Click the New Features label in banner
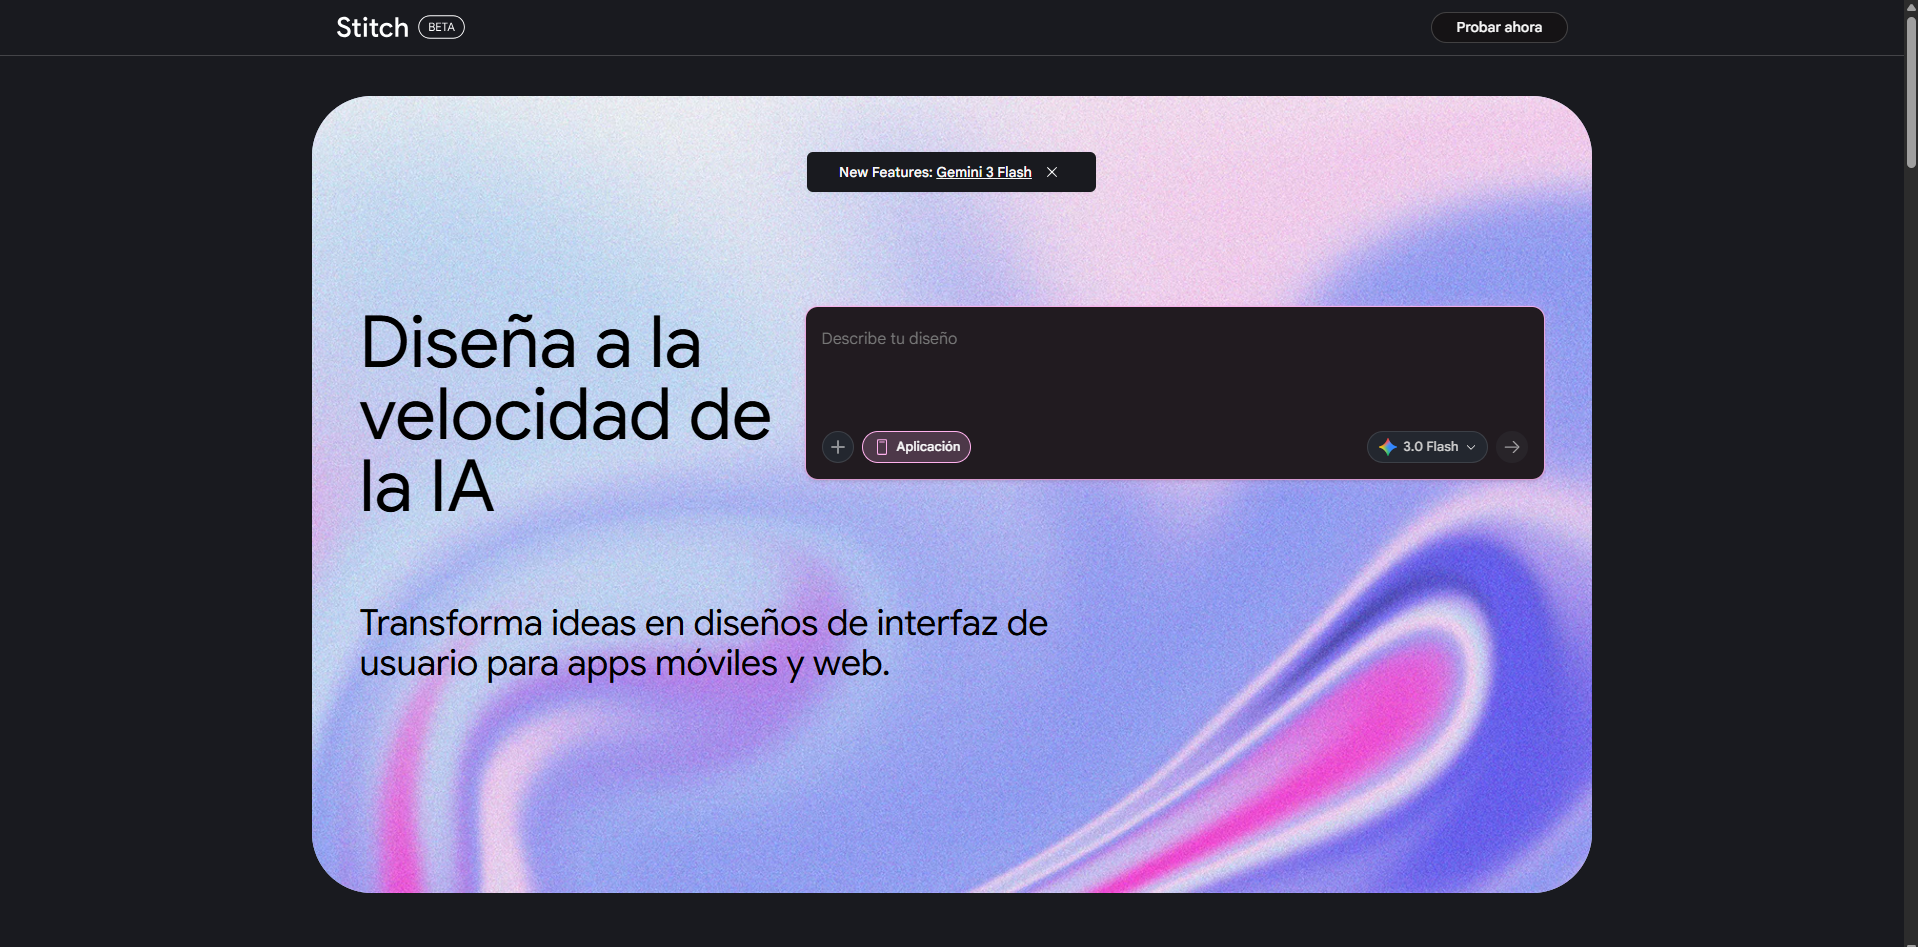The image size is (1918, 947). pos(885,172)
